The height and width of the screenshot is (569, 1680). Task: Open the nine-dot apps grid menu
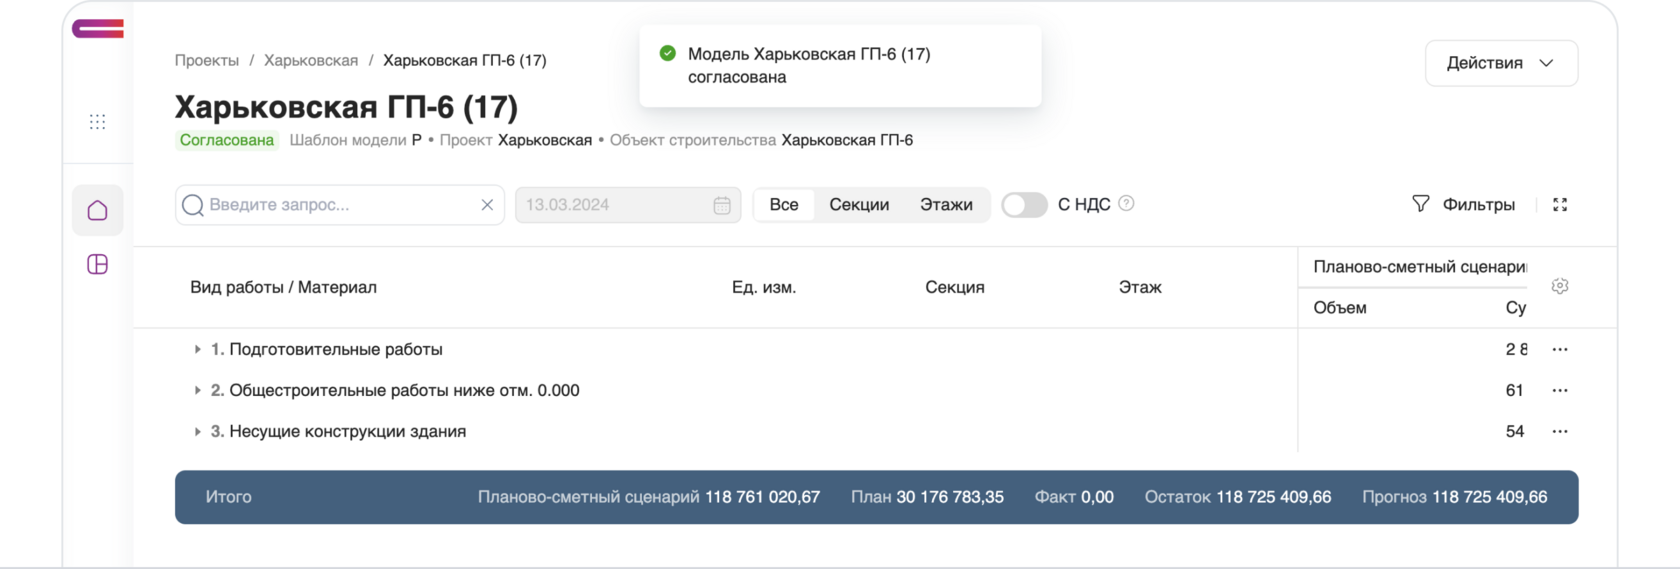[97, 122]
